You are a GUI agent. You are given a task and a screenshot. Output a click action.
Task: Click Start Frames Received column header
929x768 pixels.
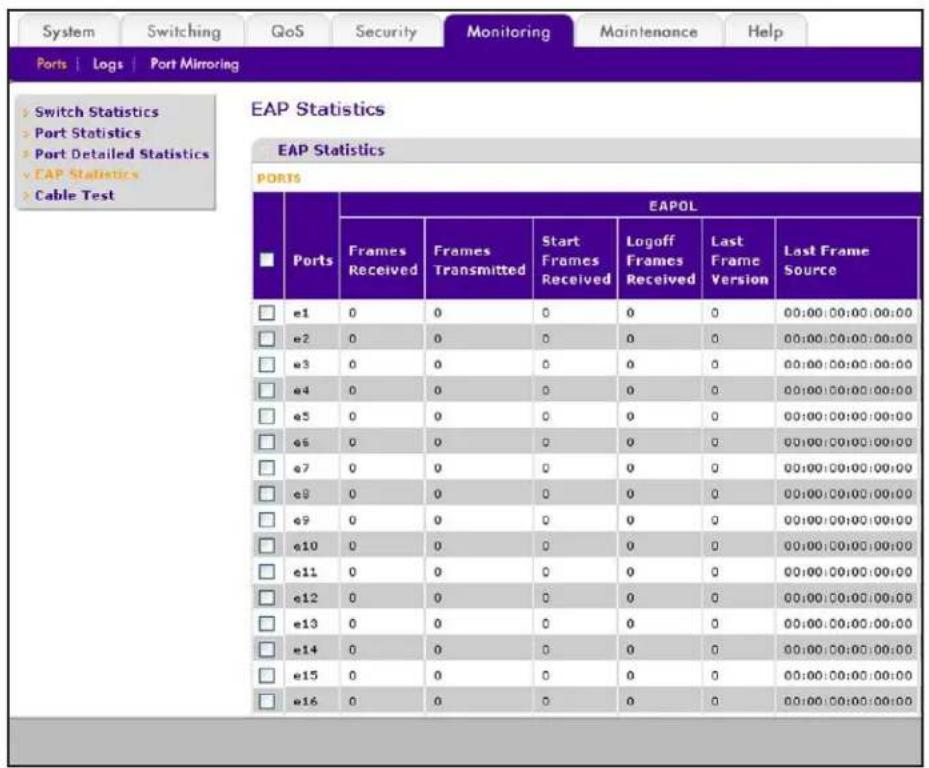pos(575,260)
